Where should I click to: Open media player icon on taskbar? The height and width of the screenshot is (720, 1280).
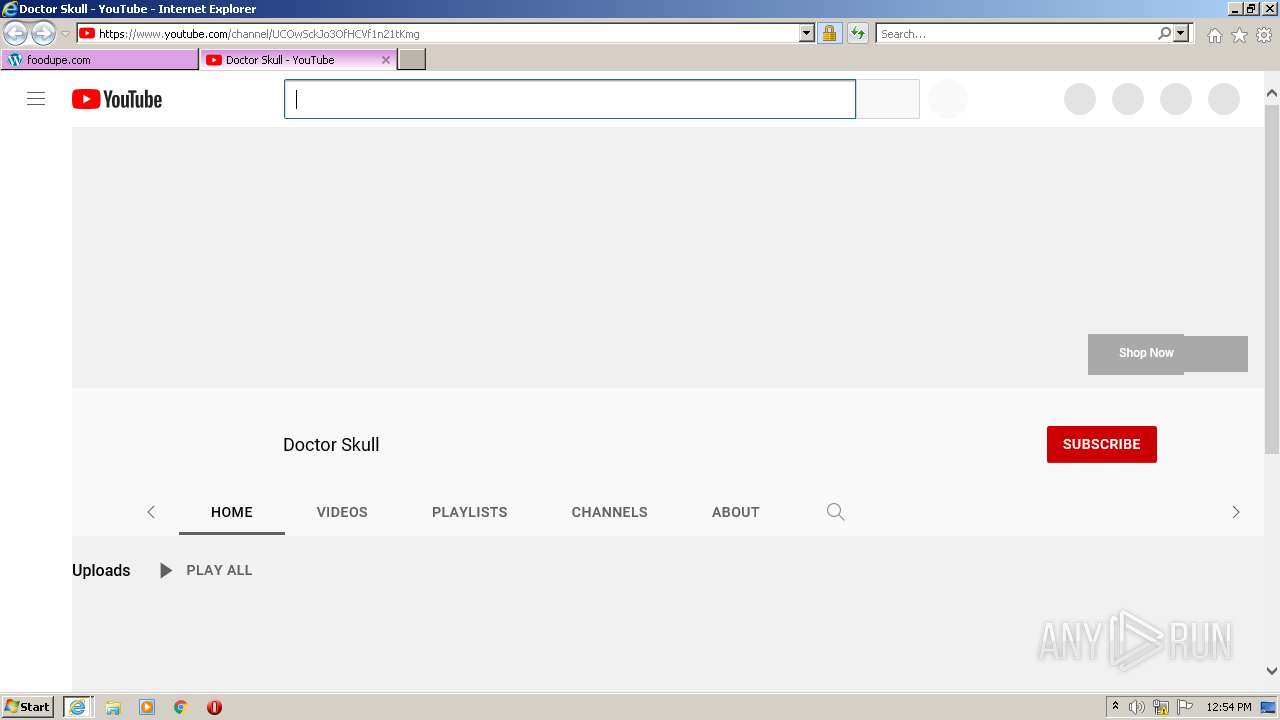coord(147,707)
